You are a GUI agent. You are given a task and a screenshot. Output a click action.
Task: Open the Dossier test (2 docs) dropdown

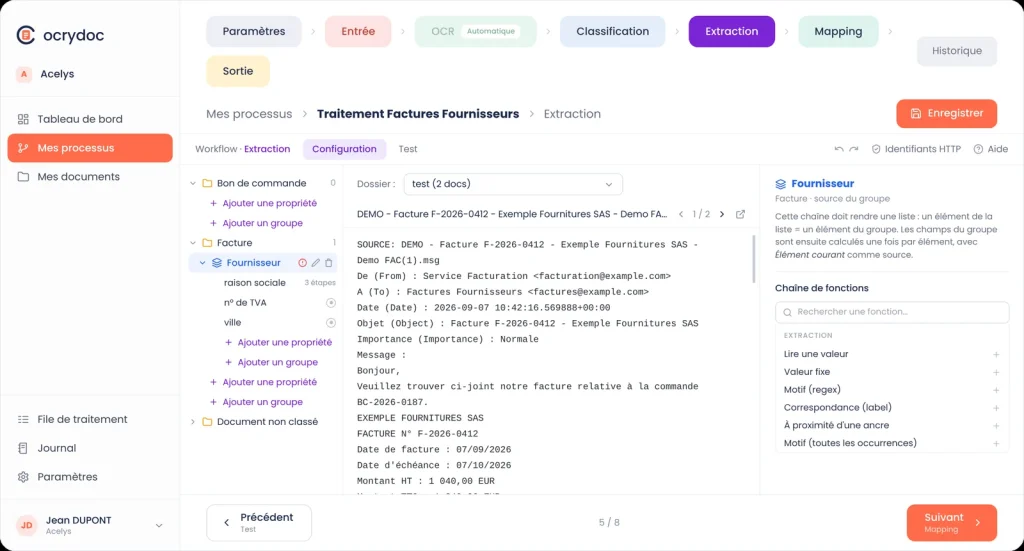513,184
